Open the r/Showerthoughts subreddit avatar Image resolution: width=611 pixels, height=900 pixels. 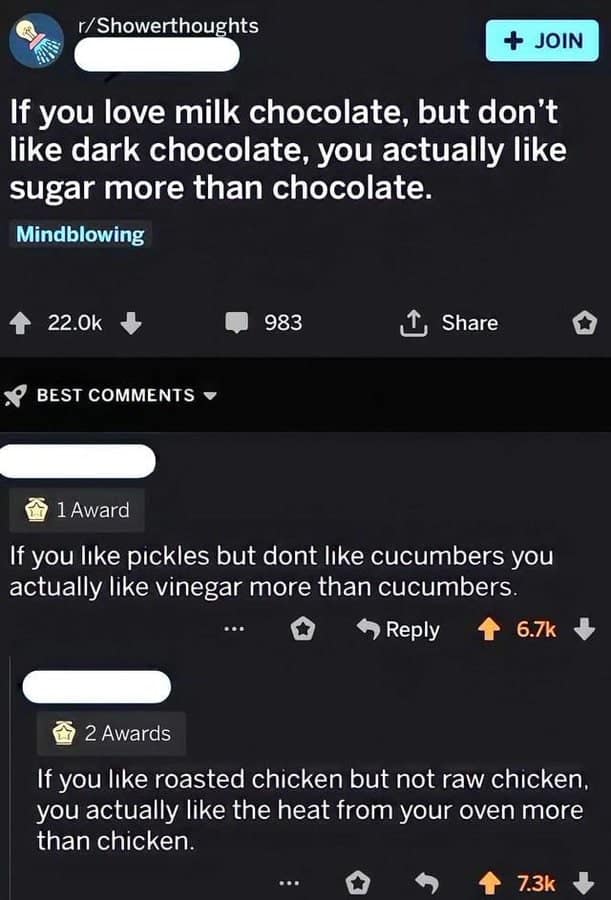click(36, 41)
